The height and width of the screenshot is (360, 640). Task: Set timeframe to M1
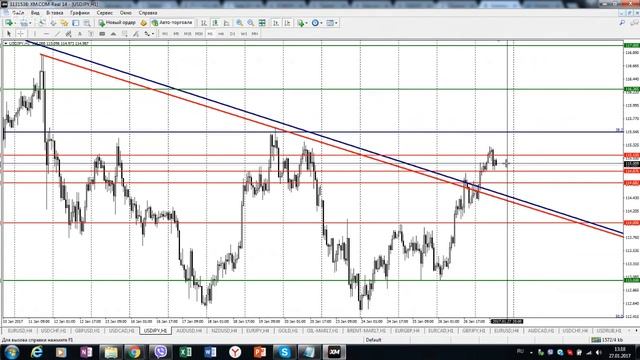point(165,33)
